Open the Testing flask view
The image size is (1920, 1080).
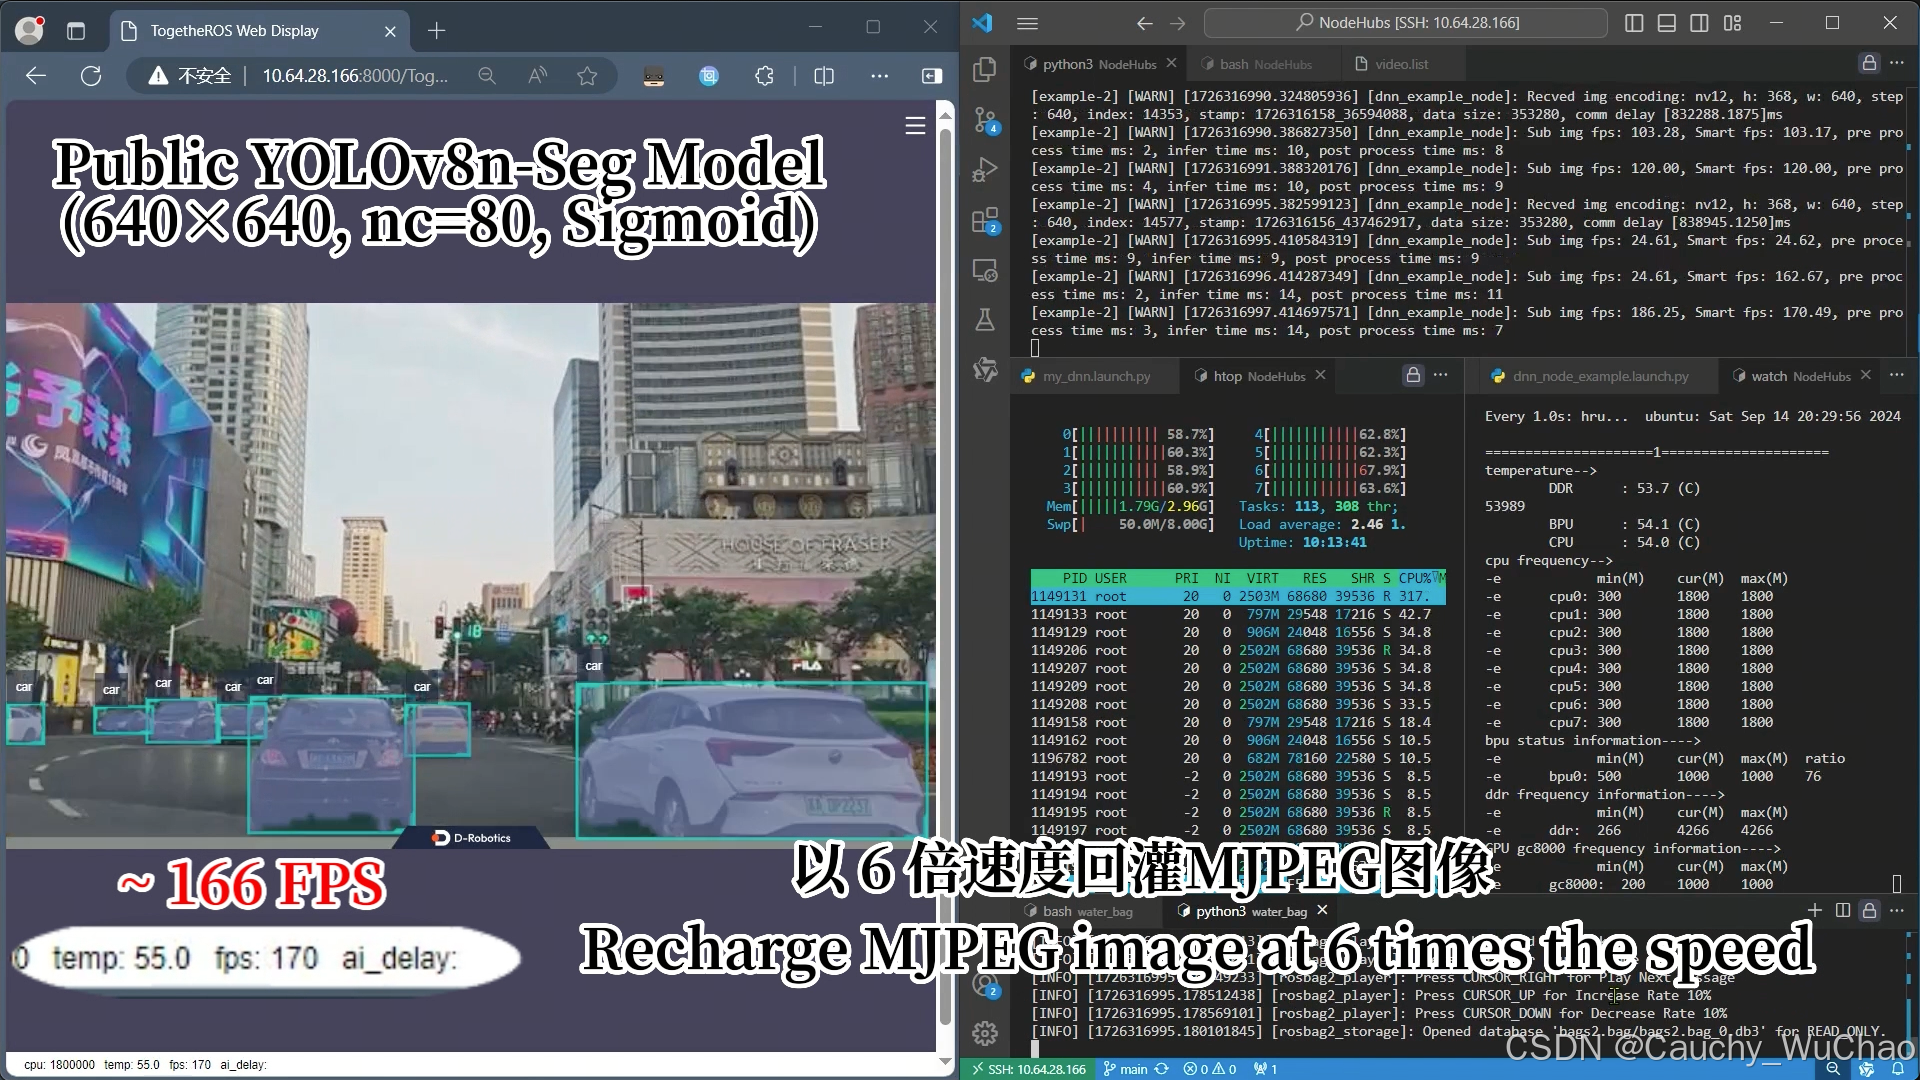[x=985, y=320]
